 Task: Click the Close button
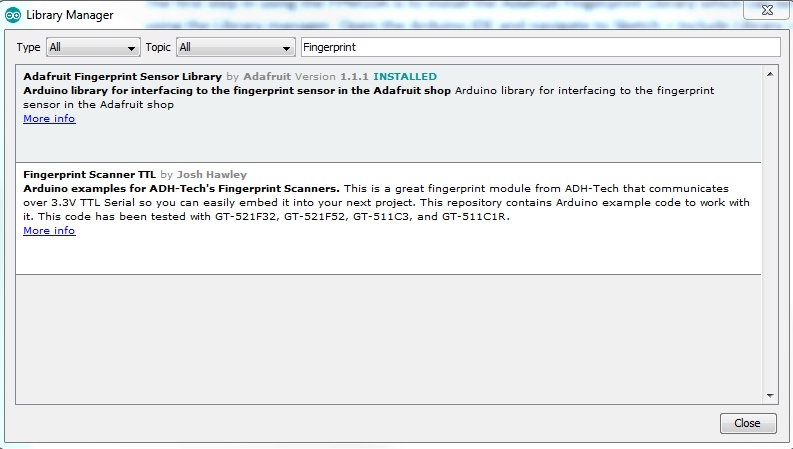[747, 423]
